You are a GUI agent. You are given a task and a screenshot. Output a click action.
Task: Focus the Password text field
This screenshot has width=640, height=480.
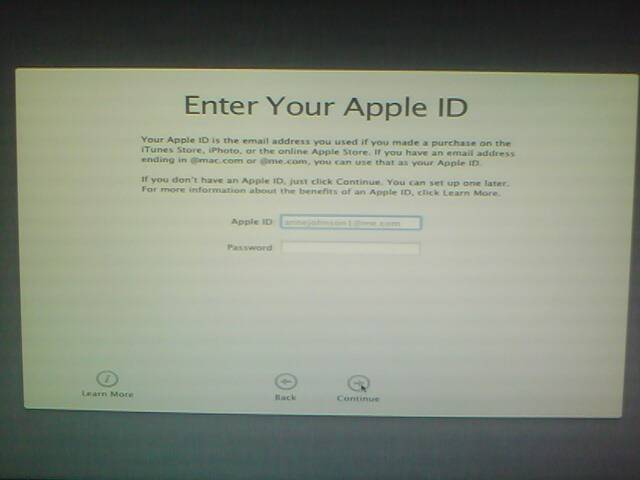tap(350, 248)
